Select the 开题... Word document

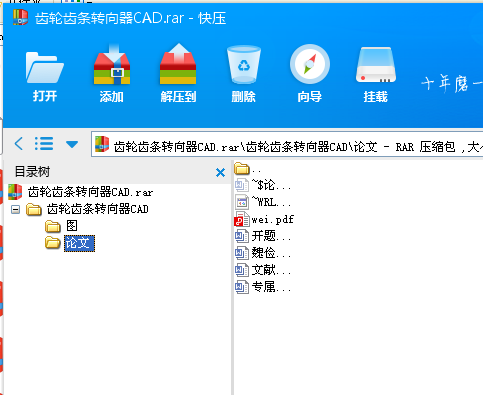[263, 236]
